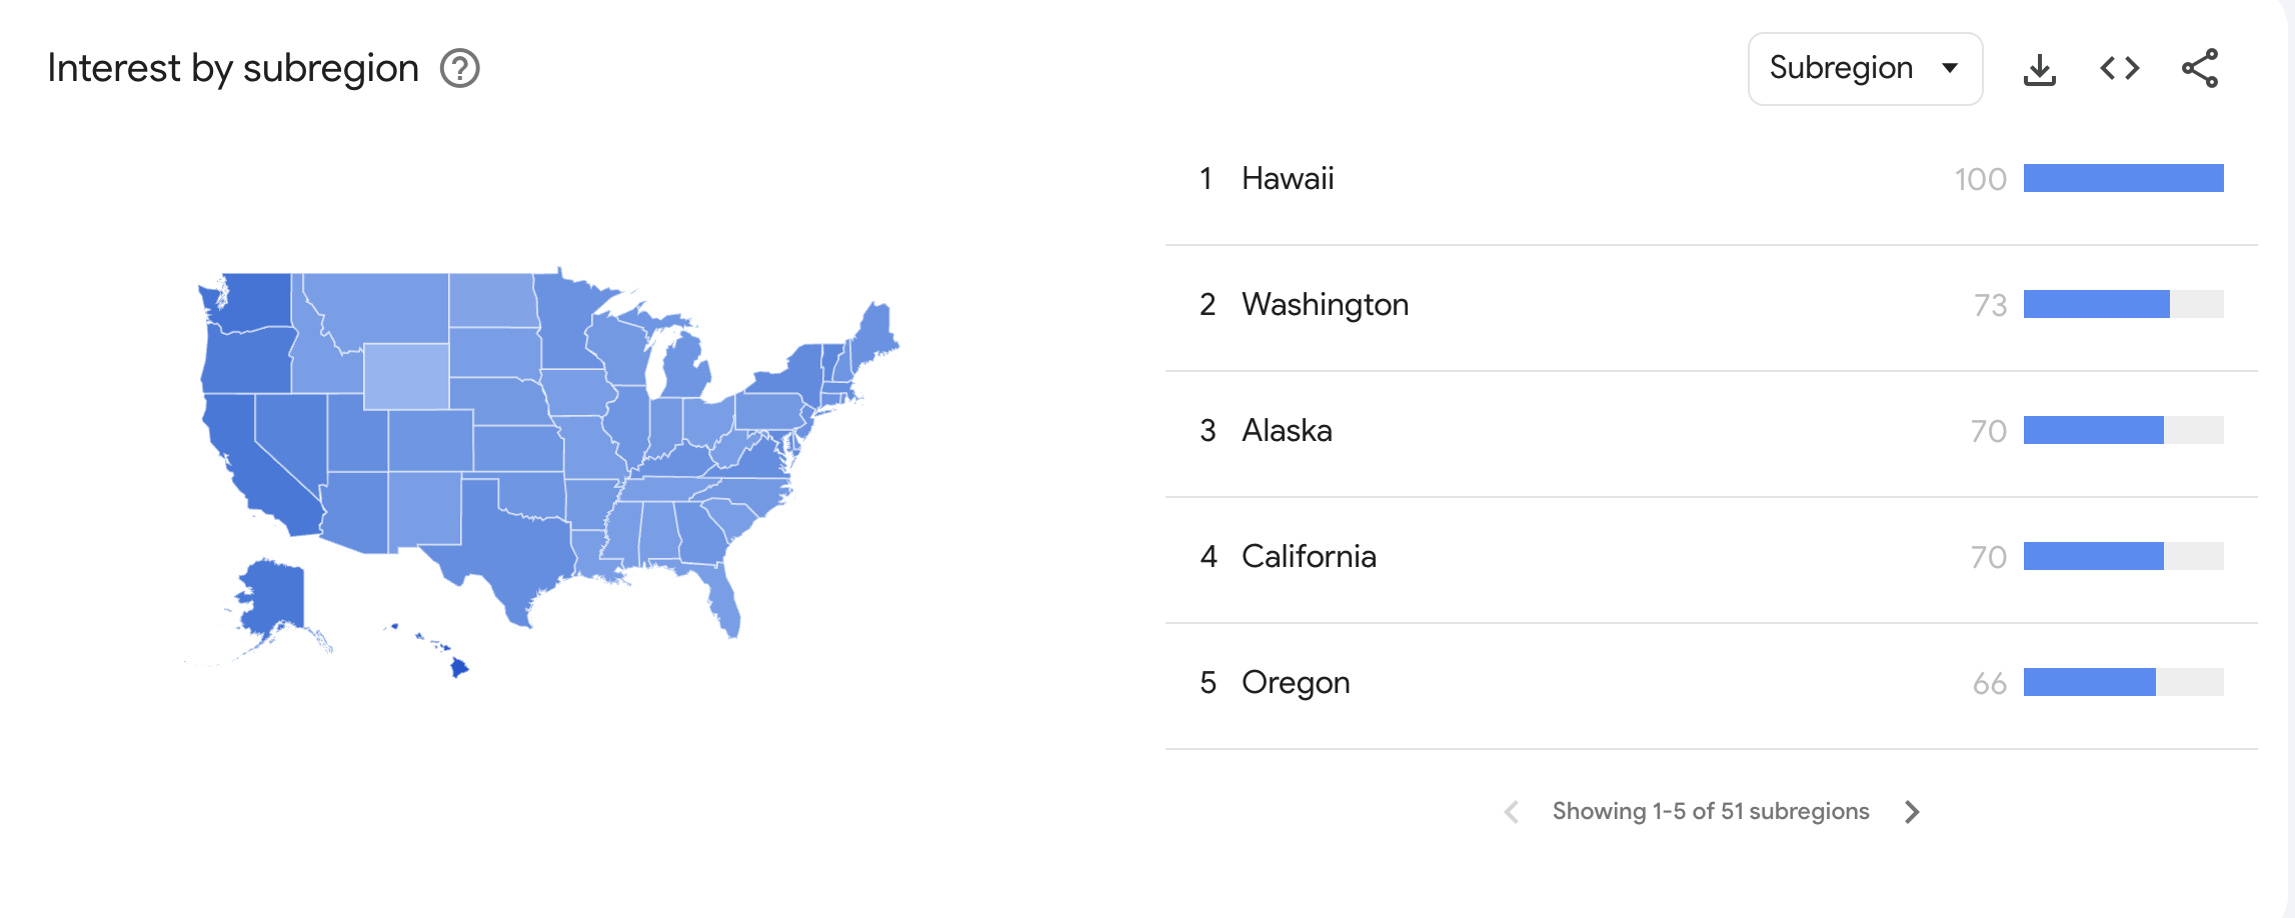Open the Alaska subregion entry
The height and width of the screenshot is (918, 2295).
[x=1286, y=431]
